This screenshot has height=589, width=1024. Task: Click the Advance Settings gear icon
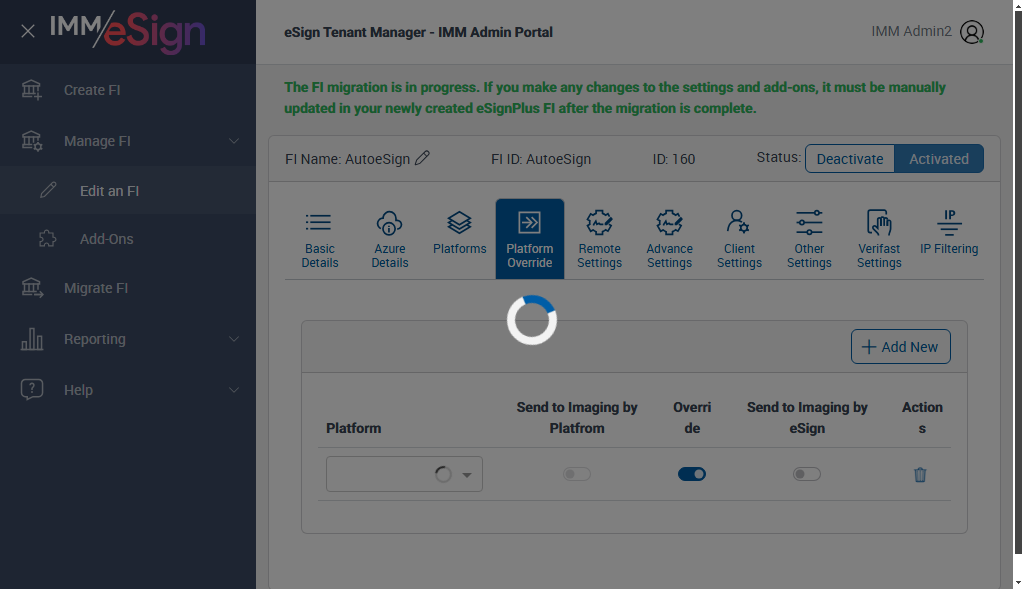click(669, 223)
